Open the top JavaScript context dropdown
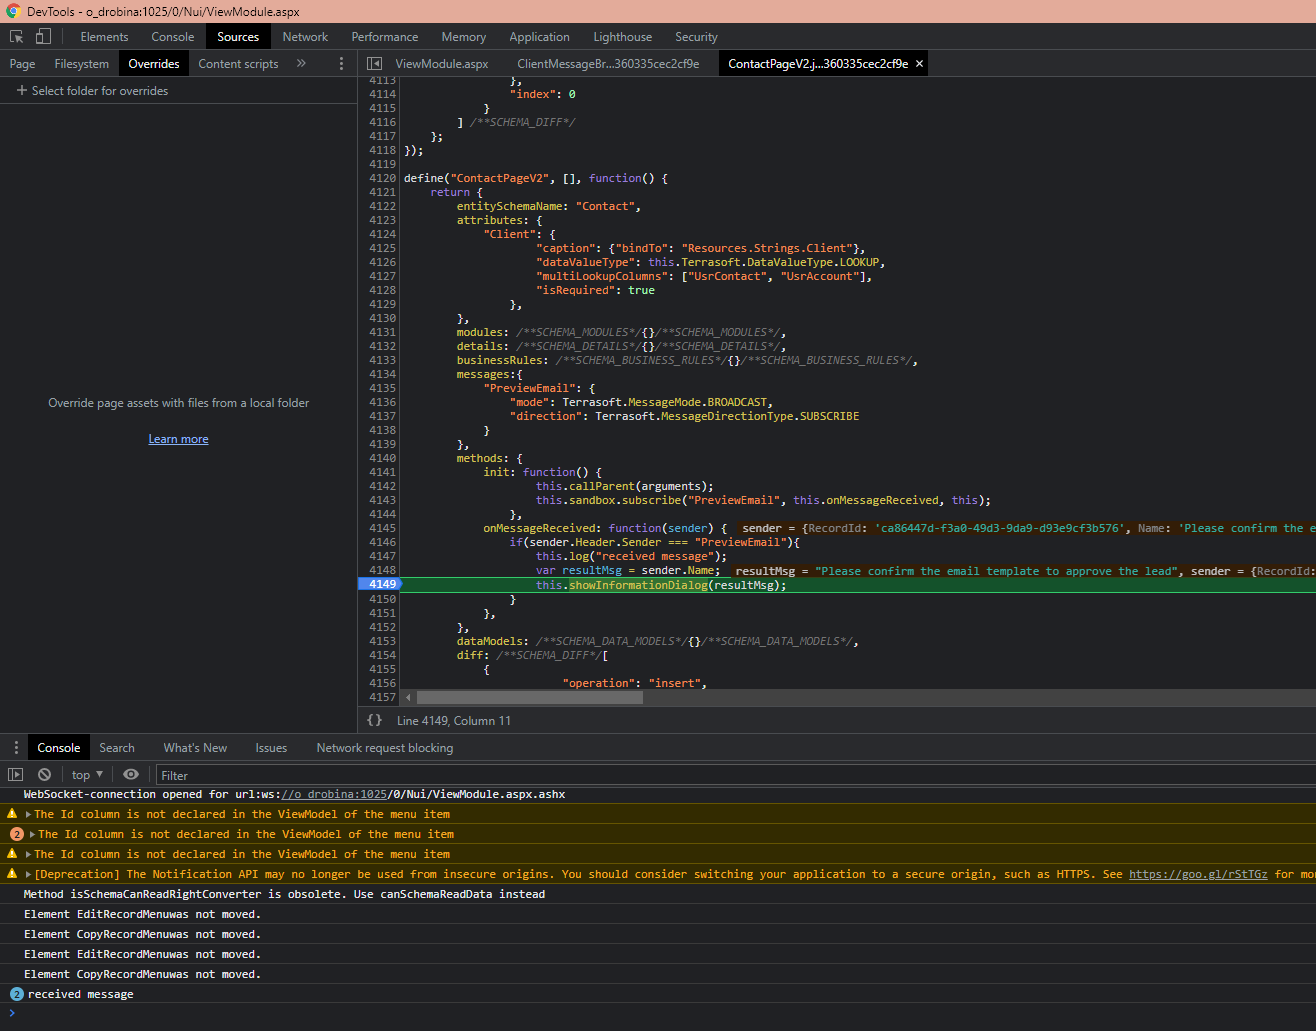Screen dimensions: 1316x1031 (x=87, y=775)
